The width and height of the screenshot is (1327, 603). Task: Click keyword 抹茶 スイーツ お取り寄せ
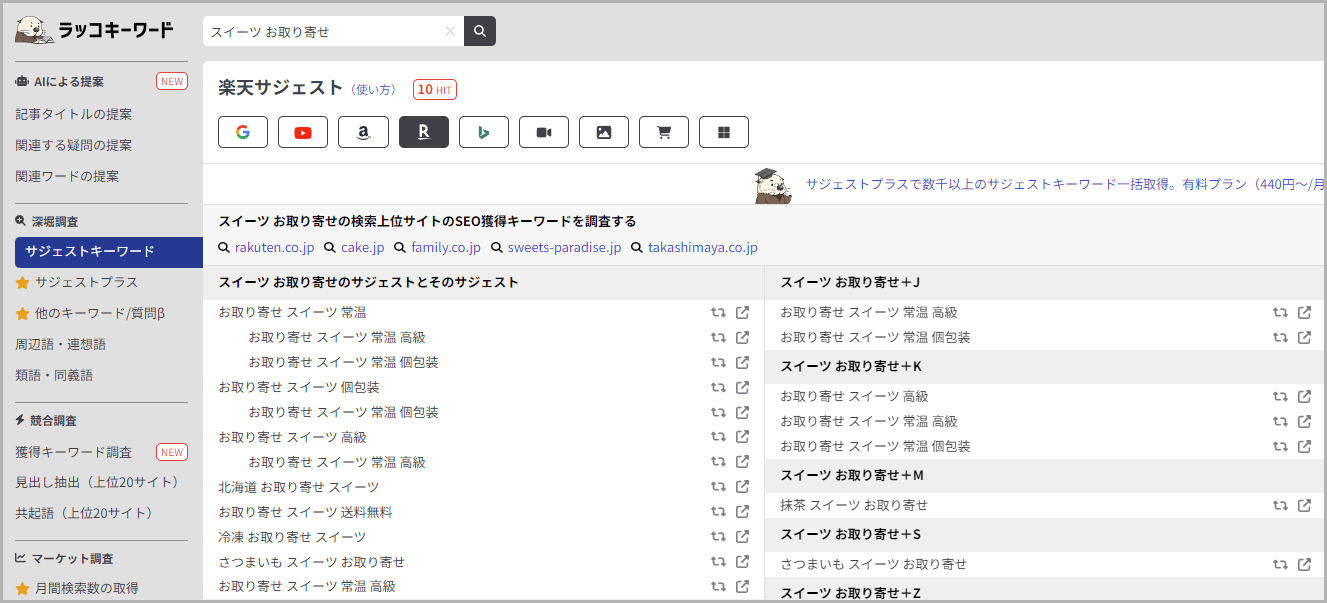[x=854, y=505]
